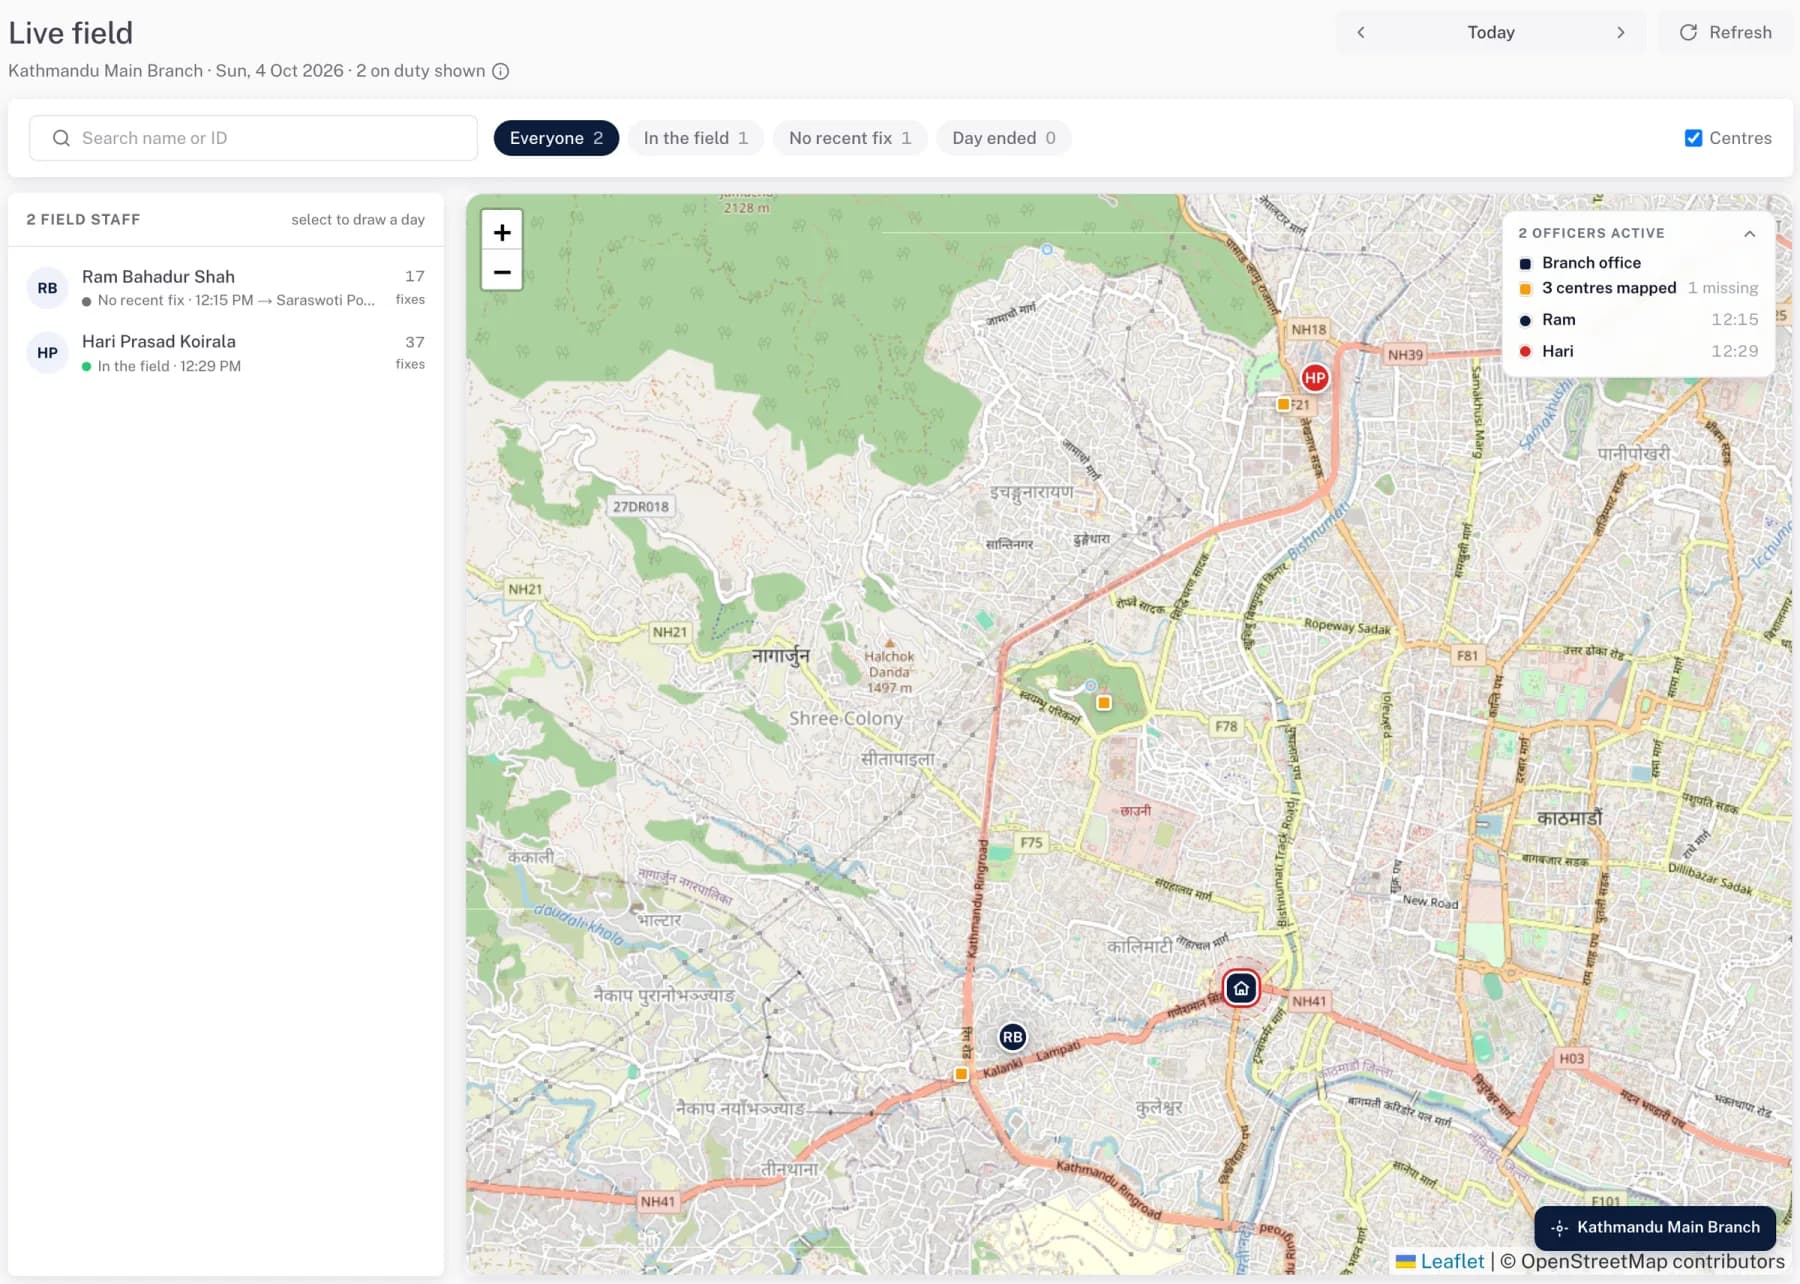Select the Day ended filter tab
This screenshot has width=1800, height=1284.
click(x=1004, y=138)
